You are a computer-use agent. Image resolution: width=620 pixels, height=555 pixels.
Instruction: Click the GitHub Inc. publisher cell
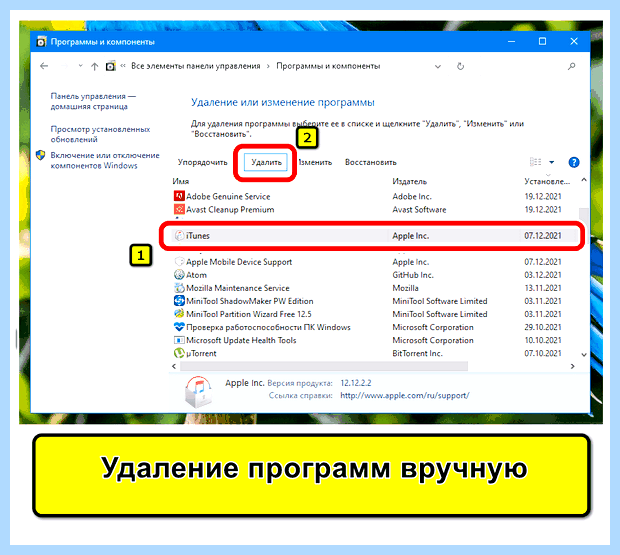[x=413, y=275]
